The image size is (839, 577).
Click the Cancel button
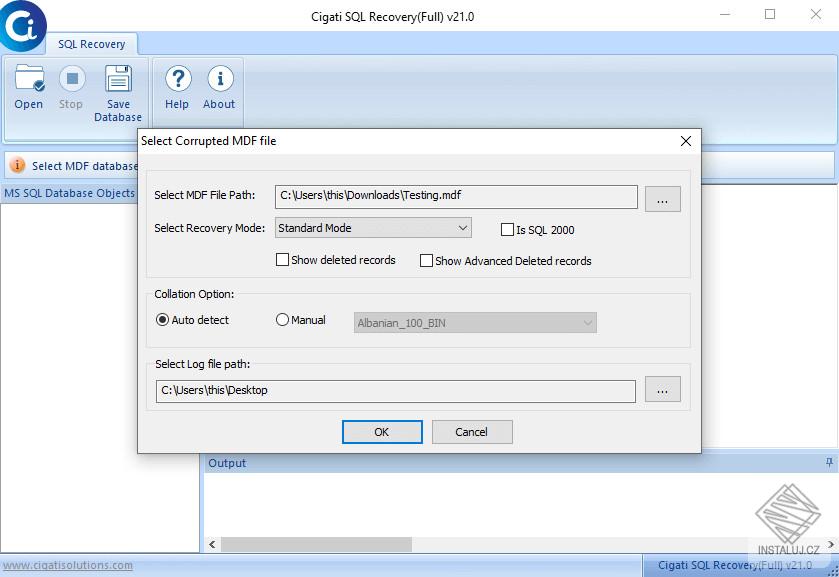coord(472,432)
